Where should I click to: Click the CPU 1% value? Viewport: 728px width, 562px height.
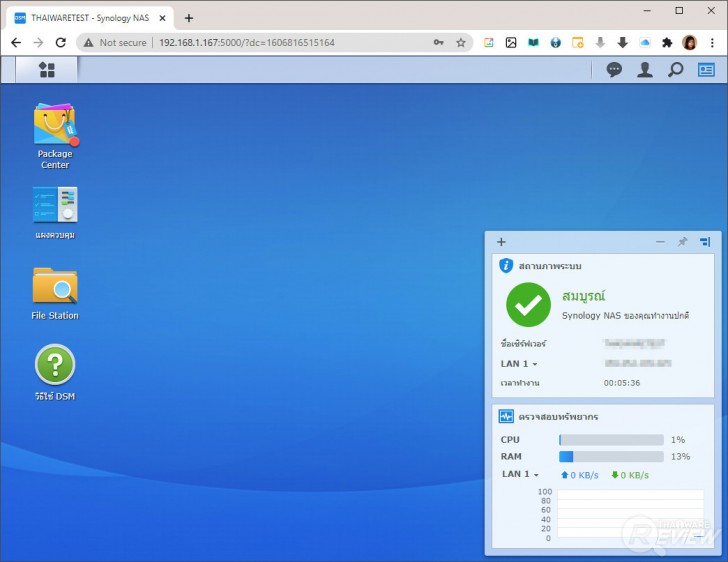pyautogui.click(x=678, y=440)
